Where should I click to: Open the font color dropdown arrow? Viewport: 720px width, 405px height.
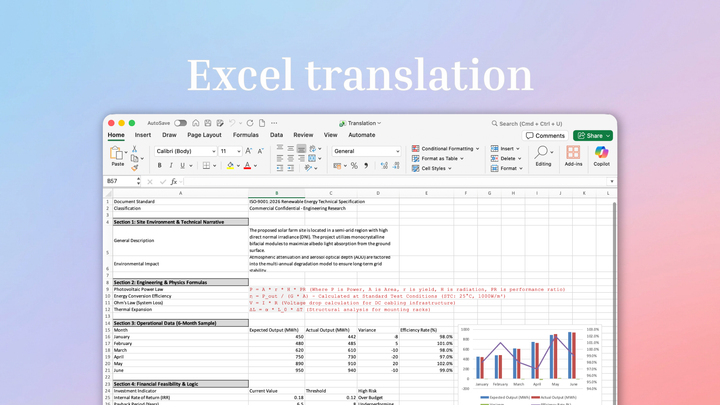click(255, 166)
